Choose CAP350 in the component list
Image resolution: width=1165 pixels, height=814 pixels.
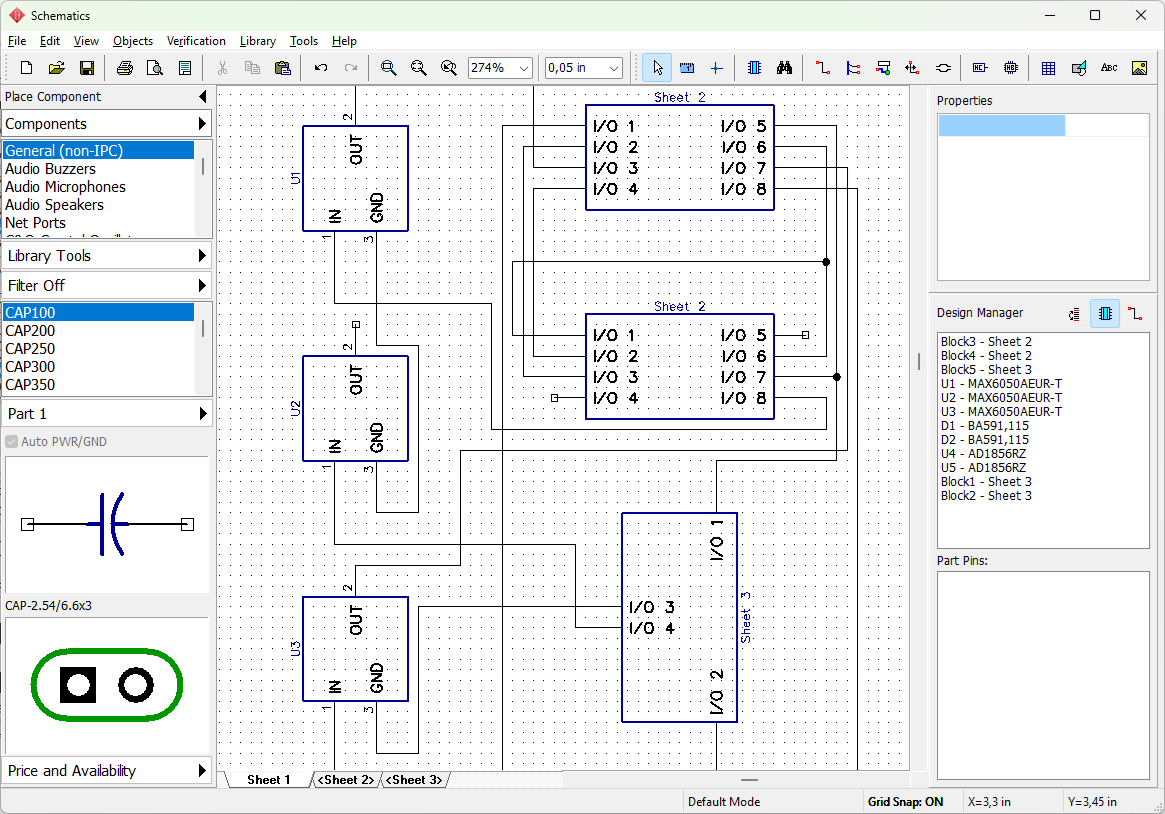click(x=98, y=385)
